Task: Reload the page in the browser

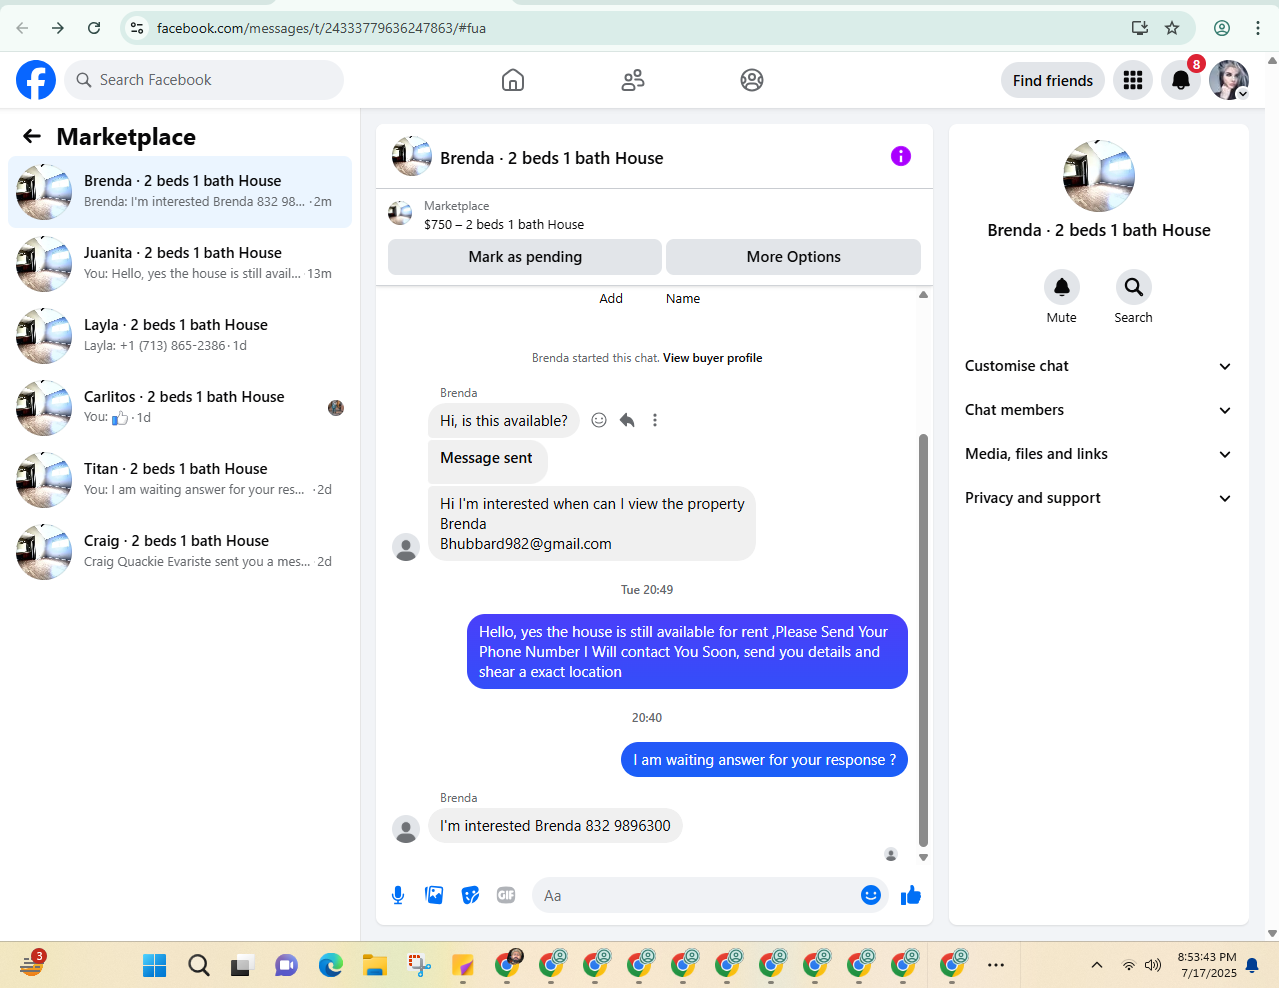Action: pos(94,28)
